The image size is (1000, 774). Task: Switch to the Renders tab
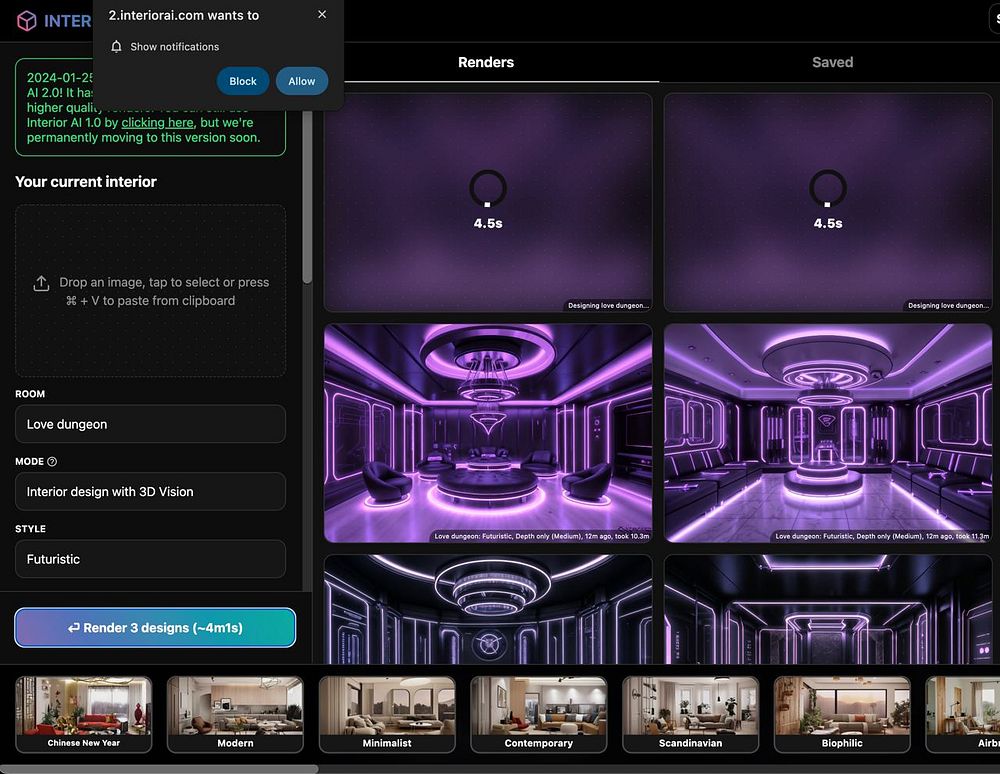[x=486, y=62]
